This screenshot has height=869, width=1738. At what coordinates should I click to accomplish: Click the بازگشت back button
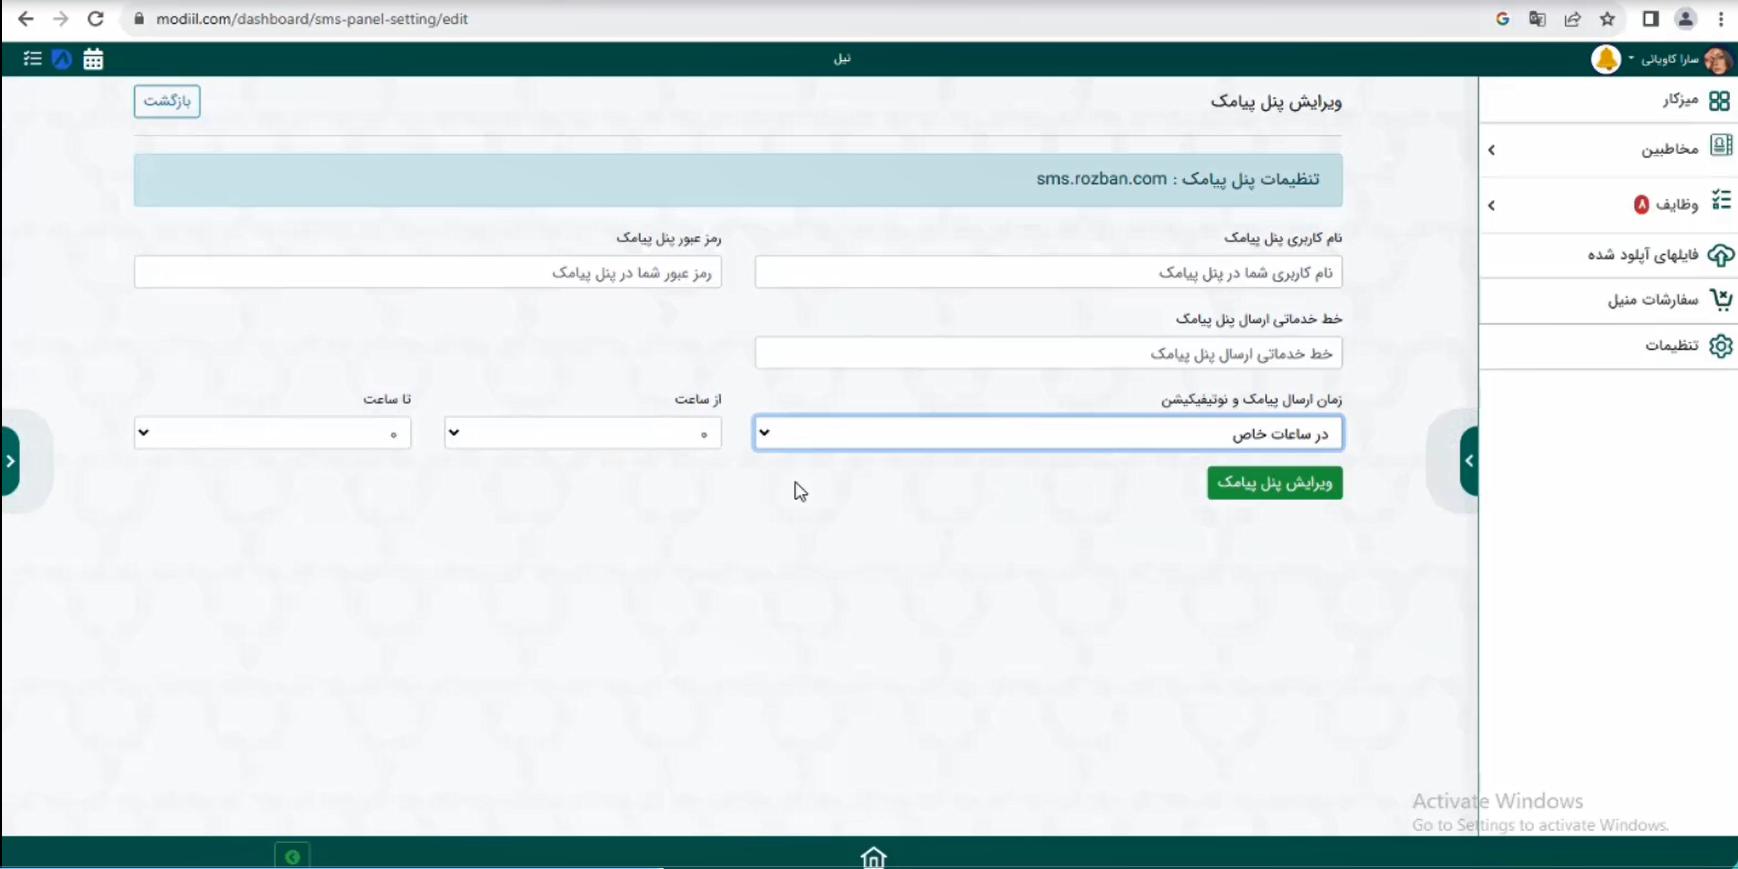tap(167, 101)
